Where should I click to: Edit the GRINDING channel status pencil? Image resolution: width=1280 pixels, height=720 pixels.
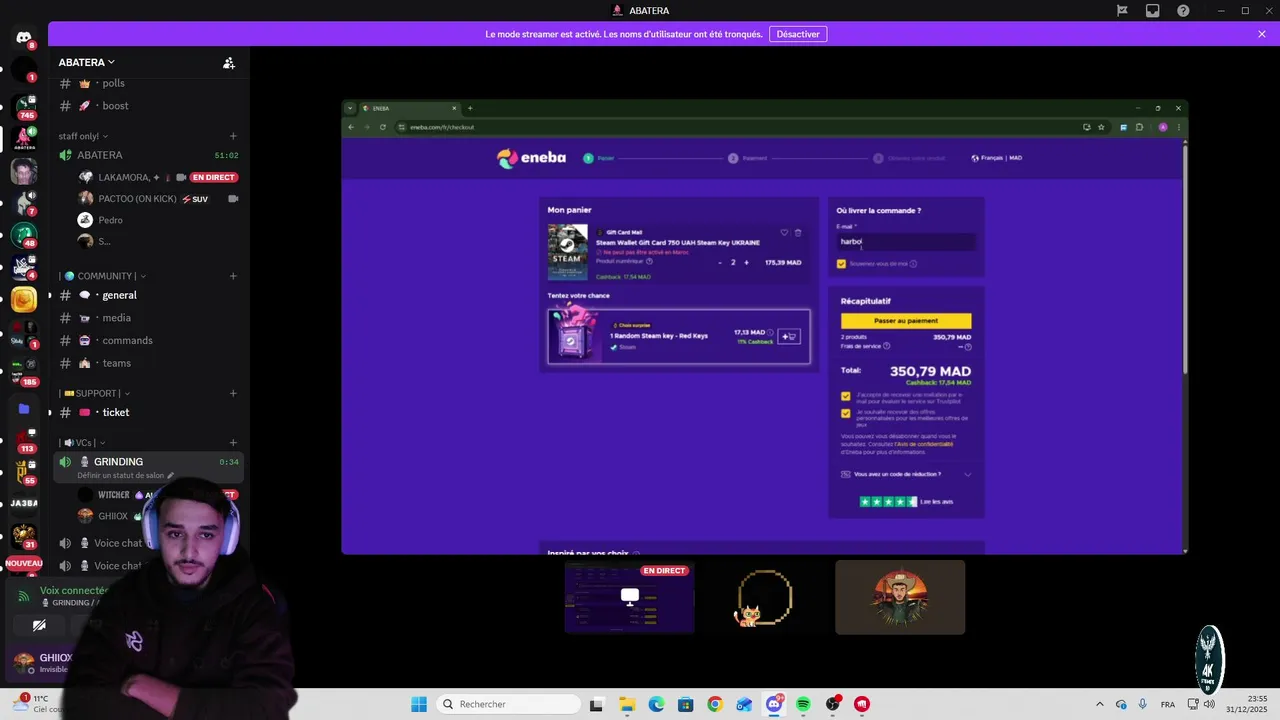pos(171,476)
